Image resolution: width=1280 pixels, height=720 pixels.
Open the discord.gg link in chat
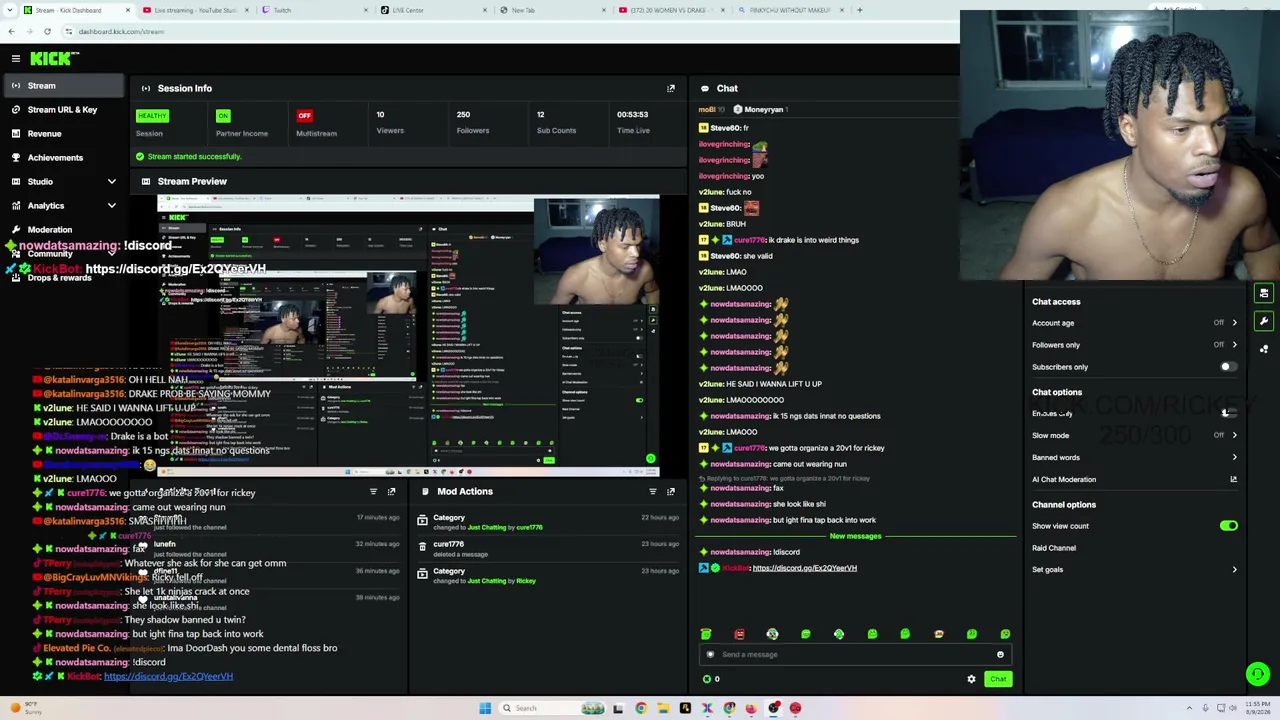[x=804, y=568]
